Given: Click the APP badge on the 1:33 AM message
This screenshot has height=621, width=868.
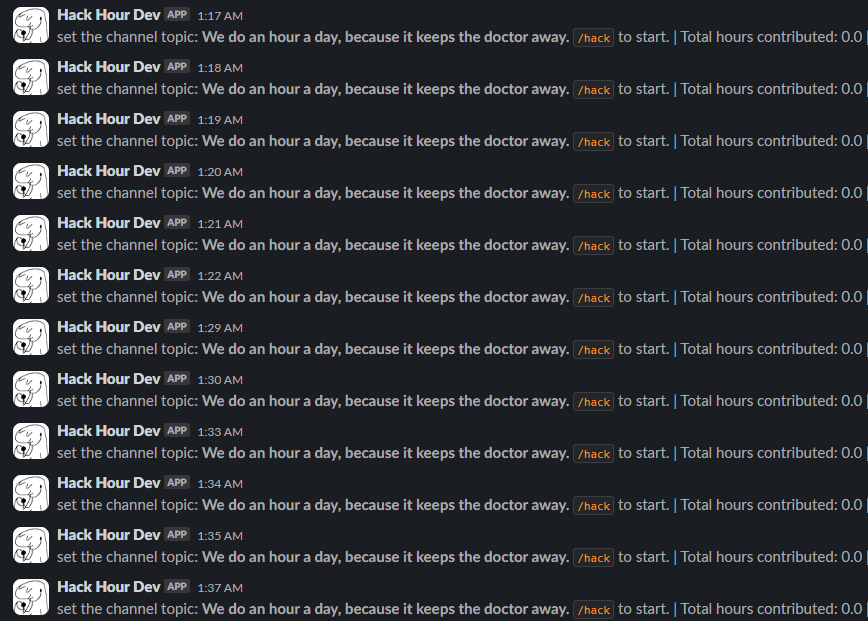Looking at the screenshot, I should (177, 431).
